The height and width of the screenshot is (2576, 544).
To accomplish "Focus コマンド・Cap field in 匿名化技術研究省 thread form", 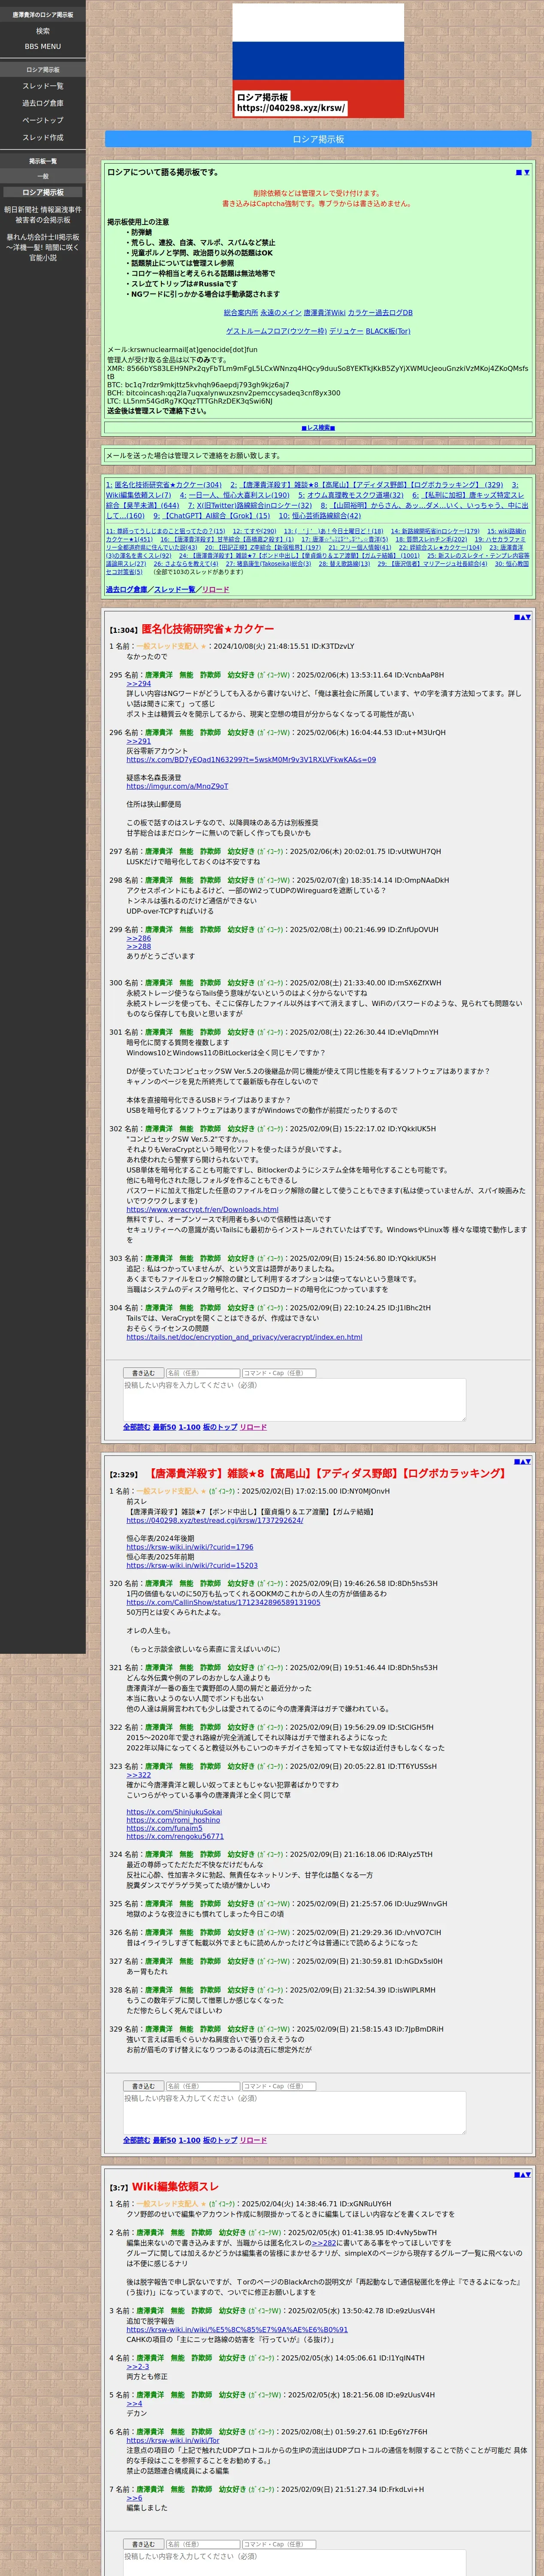I will click(x=279, y=1373).
